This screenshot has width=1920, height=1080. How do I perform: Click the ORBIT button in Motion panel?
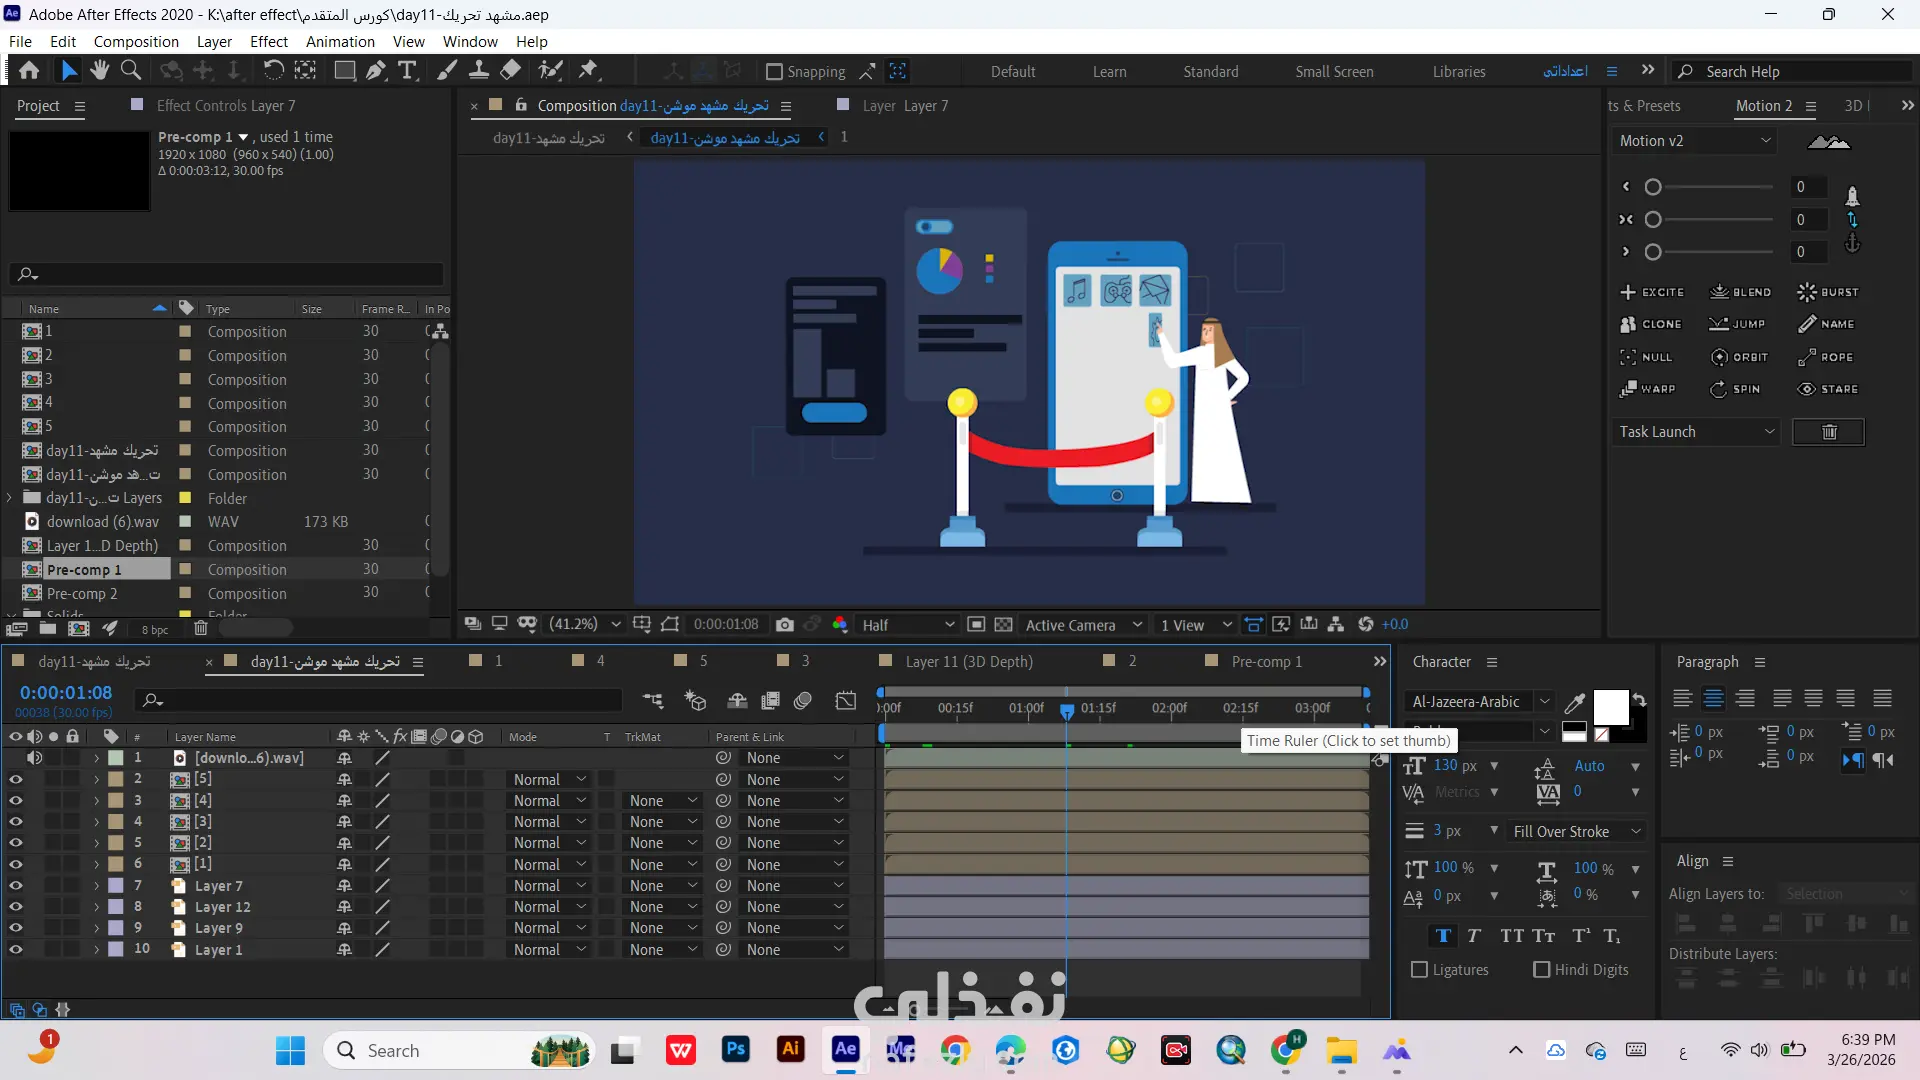1740,357
